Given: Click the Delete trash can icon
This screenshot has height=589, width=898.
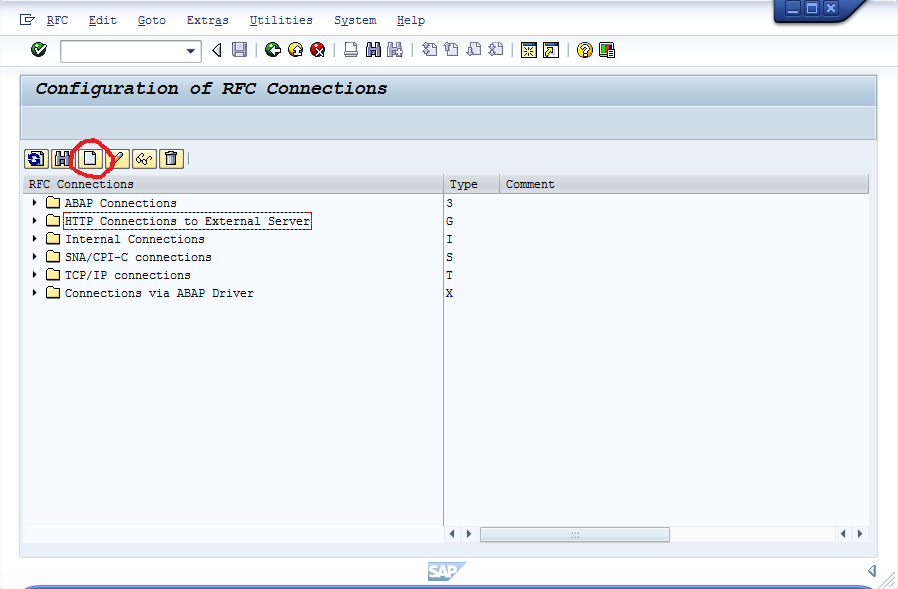Looking at the screenshot, I should 171,158.
